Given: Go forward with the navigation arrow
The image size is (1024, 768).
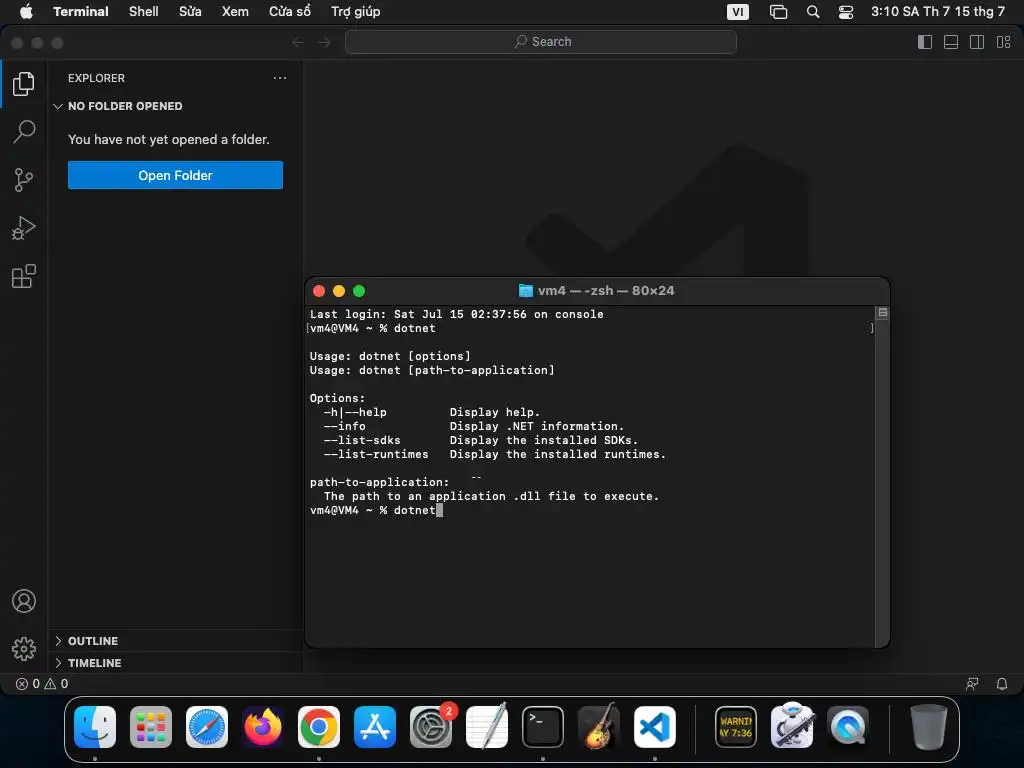Looking at the screenshot, I should pos(324,42).
